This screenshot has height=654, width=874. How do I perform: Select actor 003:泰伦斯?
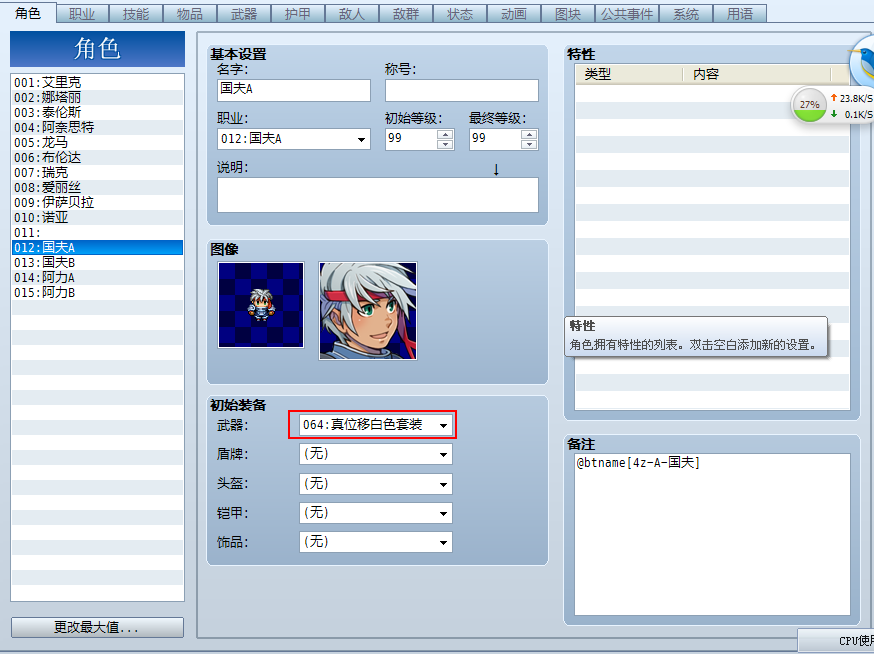(x=98, y=112)
